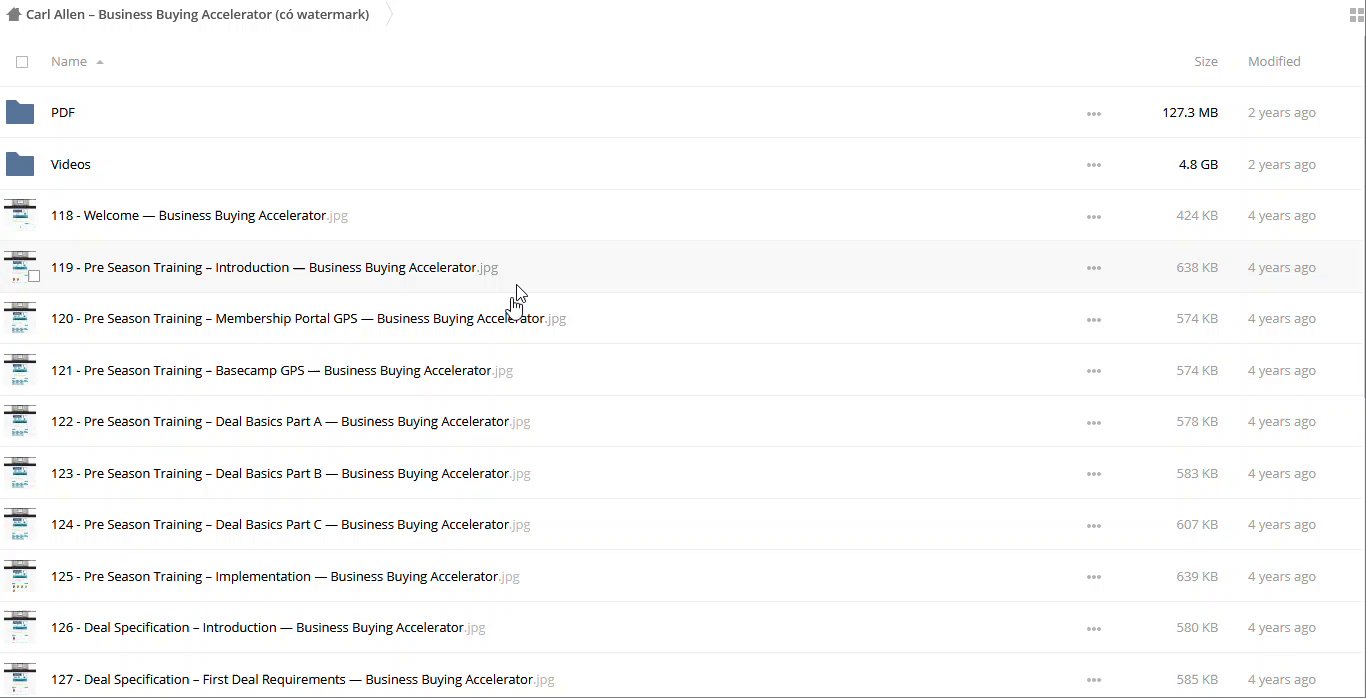Click the 607 KB size value
Viewport: 1366px width, 698px height.
tap(1197, 524)
